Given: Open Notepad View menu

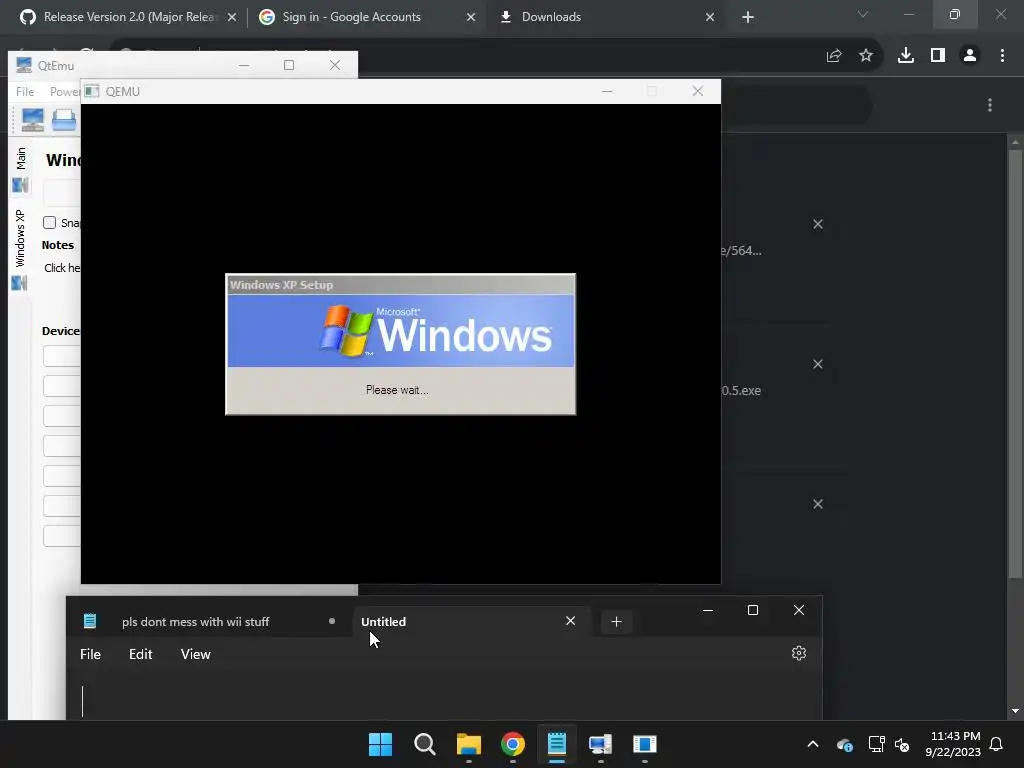Looking at the screenshot, I should pos(195,654).
